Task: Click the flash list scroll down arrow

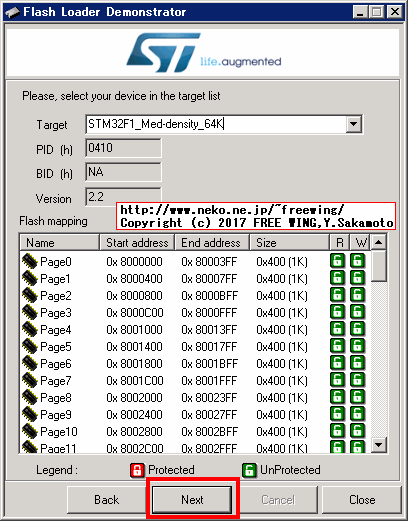Action: point(379,444)
